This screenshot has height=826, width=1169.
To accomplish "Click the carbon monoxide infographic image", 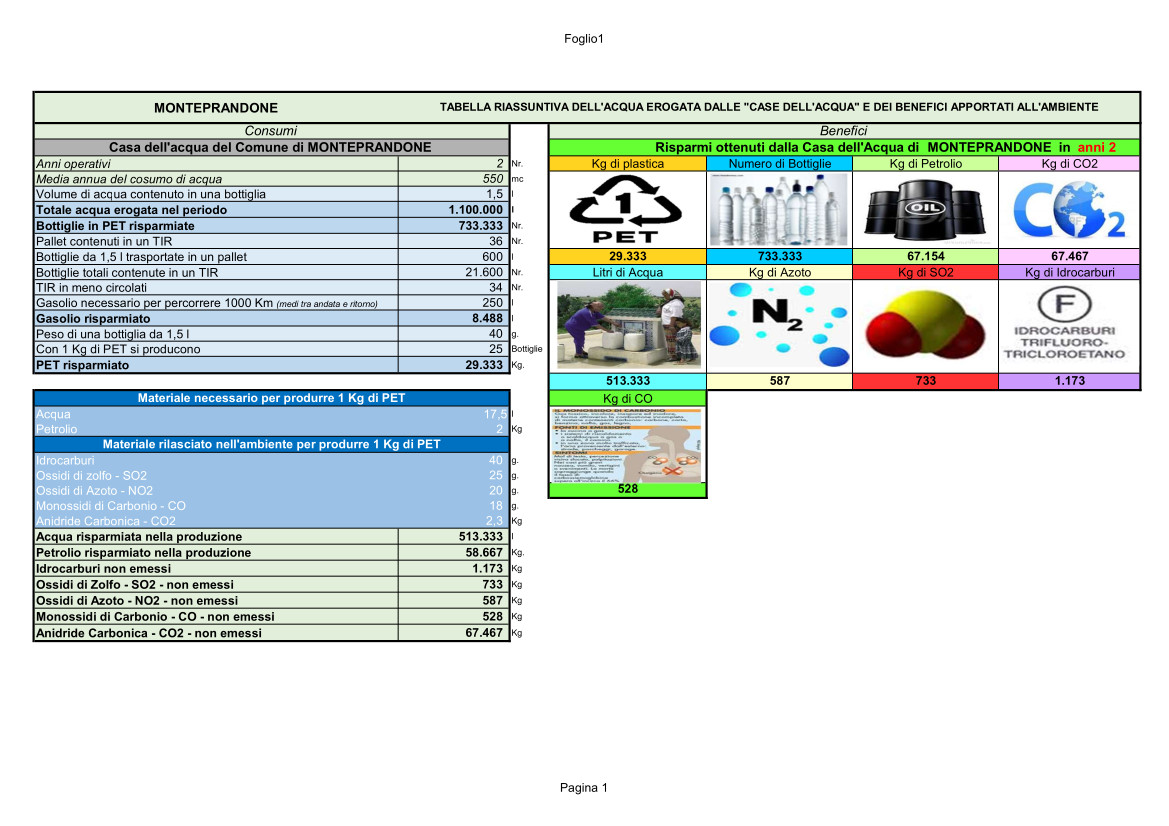I will pos(628,444).
